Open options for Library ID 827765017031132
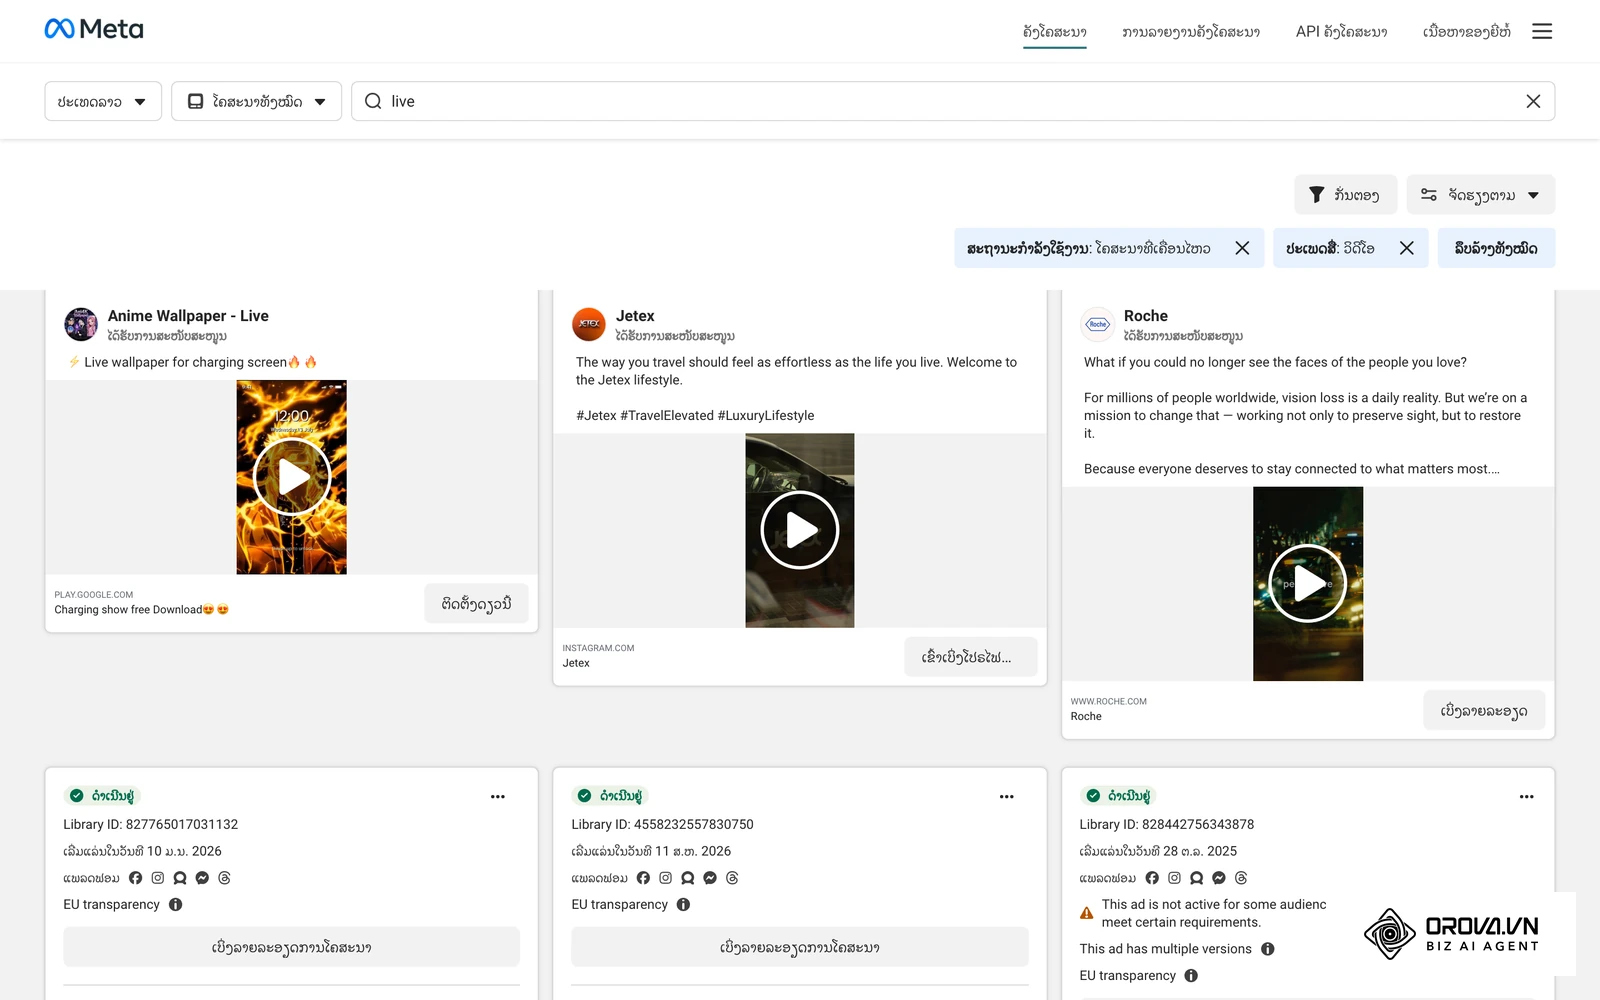 click(x=498, y=797)
